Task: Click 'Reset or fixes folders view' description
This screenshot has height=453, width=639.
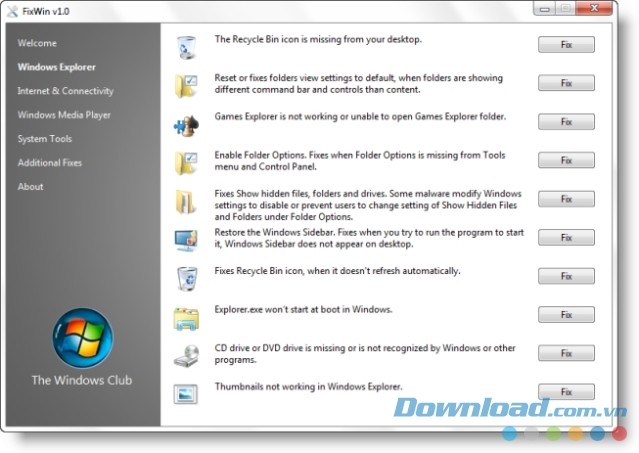Action: point(359,84)
